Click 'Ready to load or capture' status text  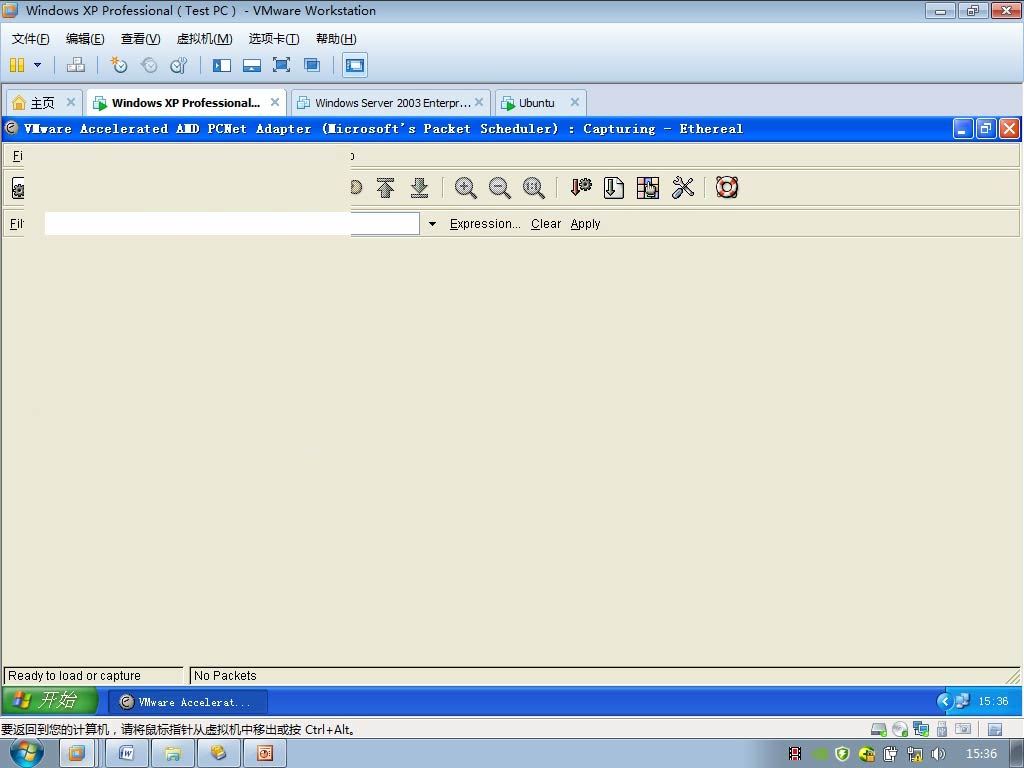(74, 675)
